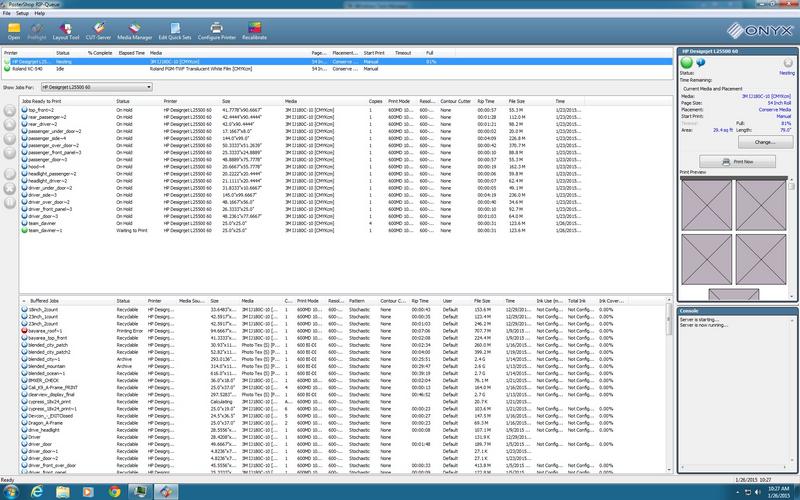The image size is (800, 500).
Task: Click the Print Preview scrollbar
Action: 791,237
